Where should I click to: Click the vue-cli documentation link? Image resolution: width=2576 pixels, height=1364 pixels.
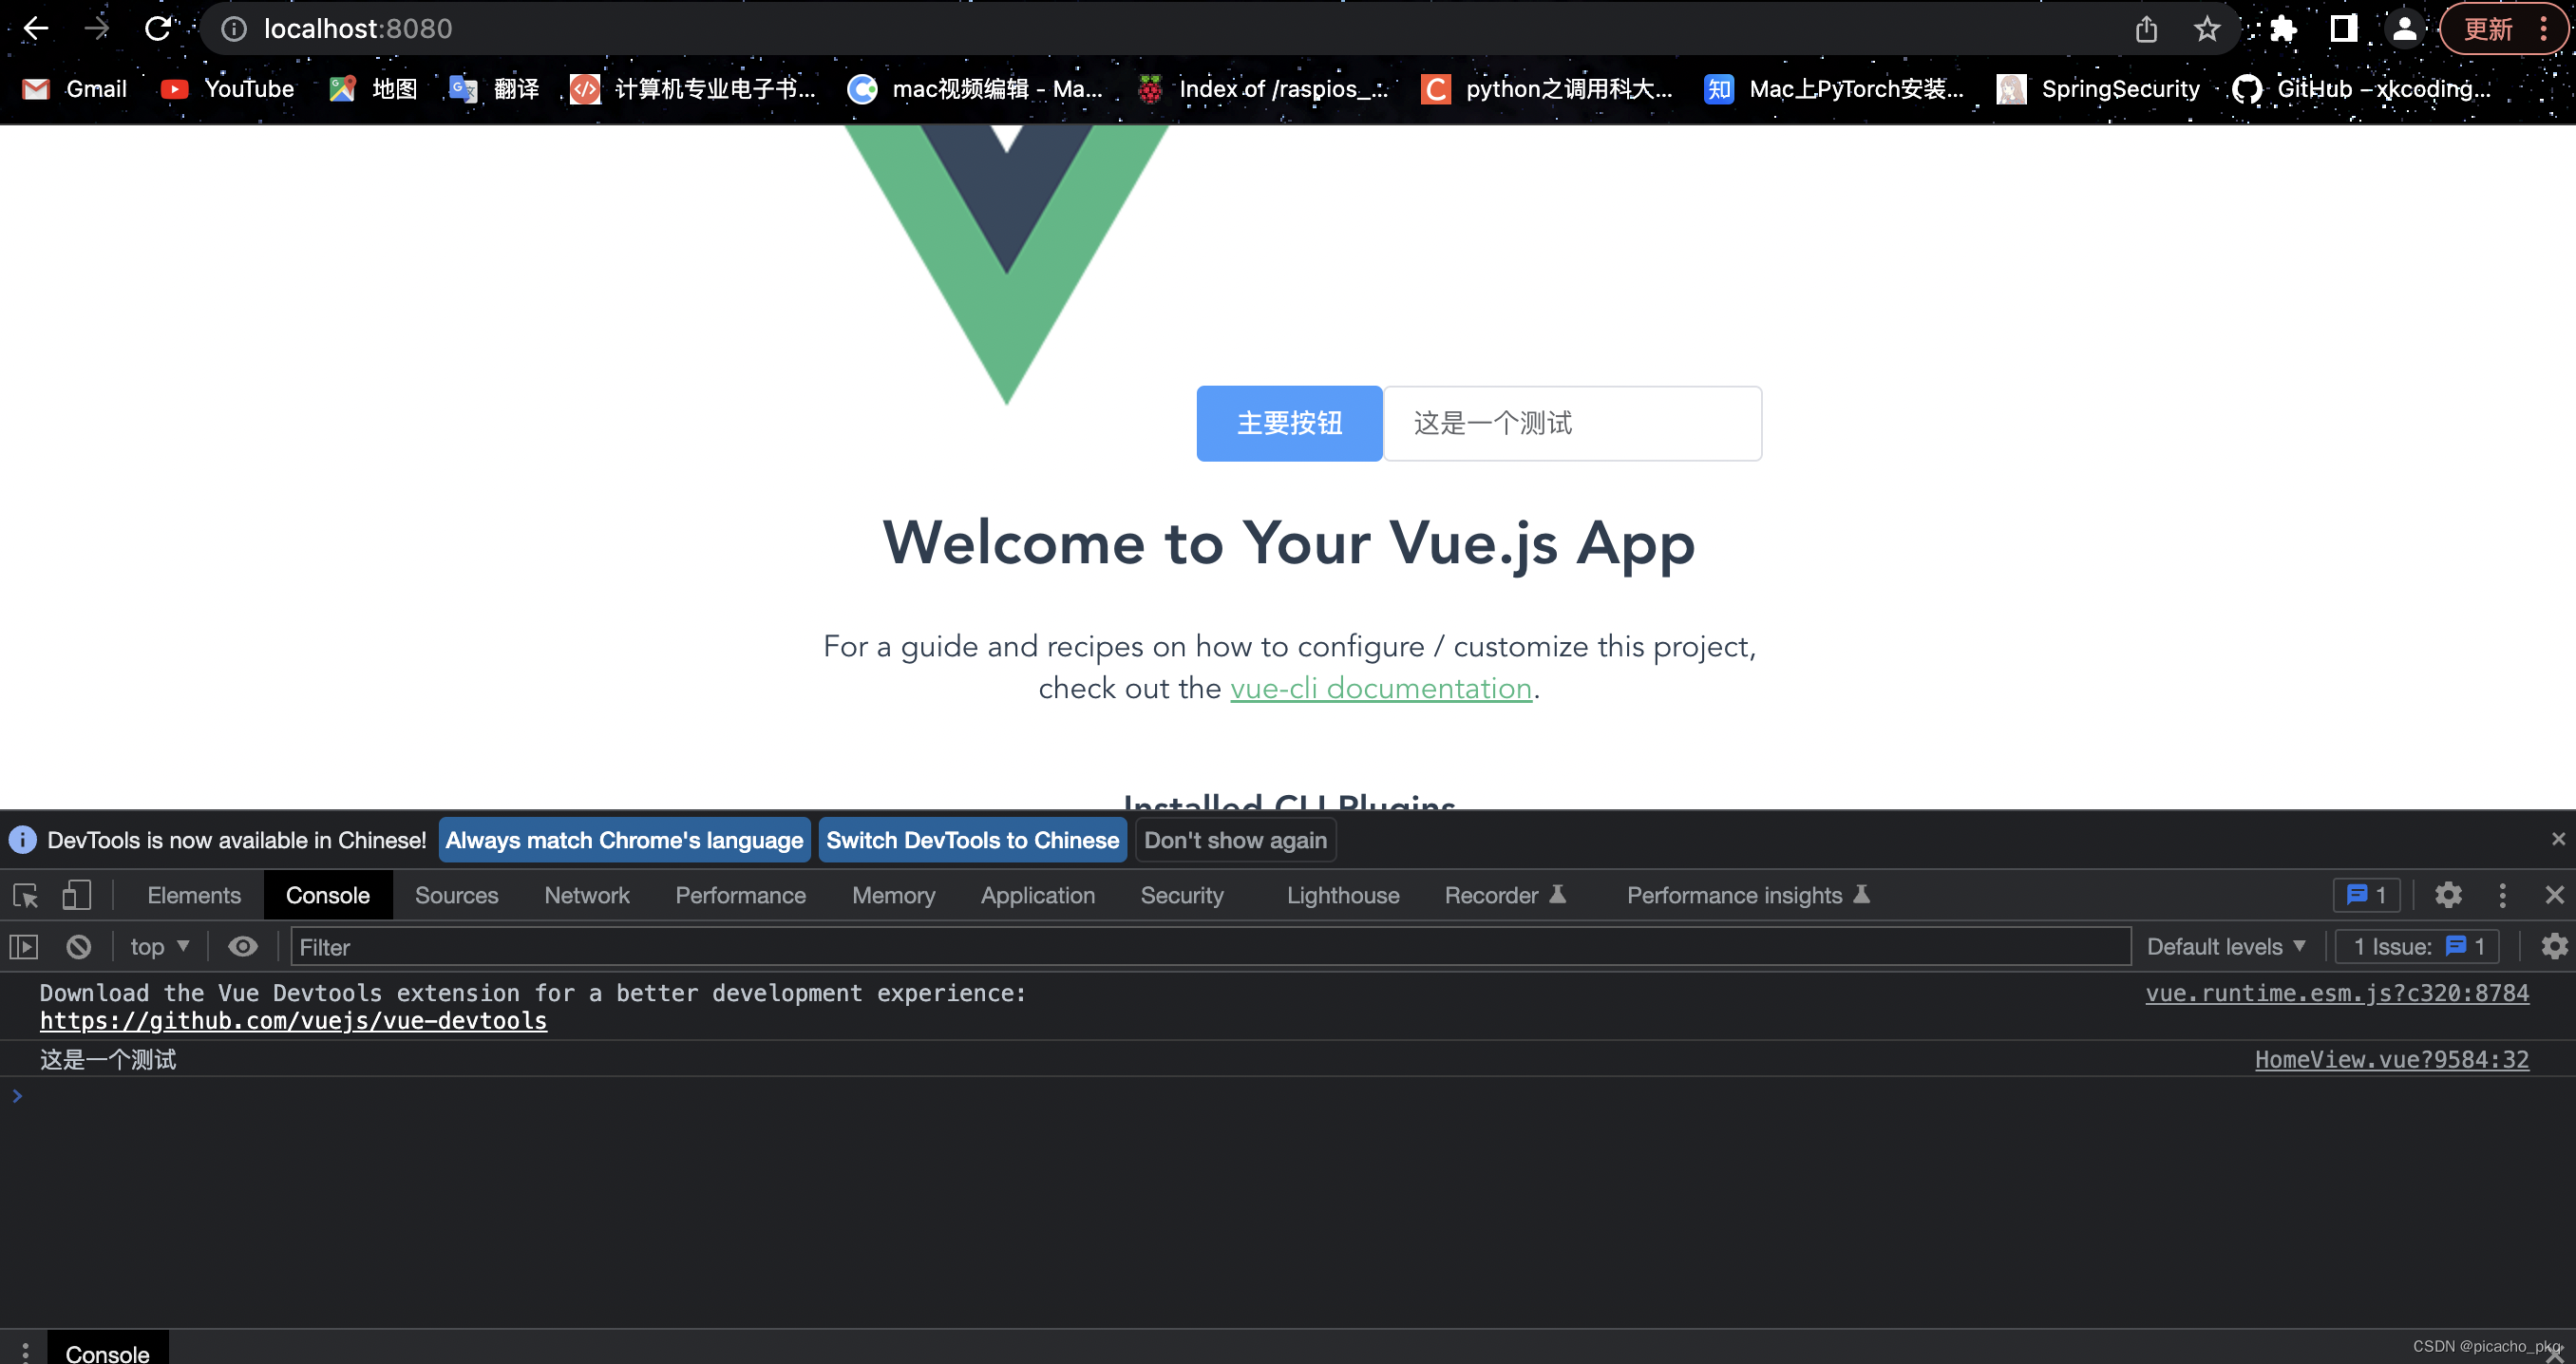coord(1380,690)
